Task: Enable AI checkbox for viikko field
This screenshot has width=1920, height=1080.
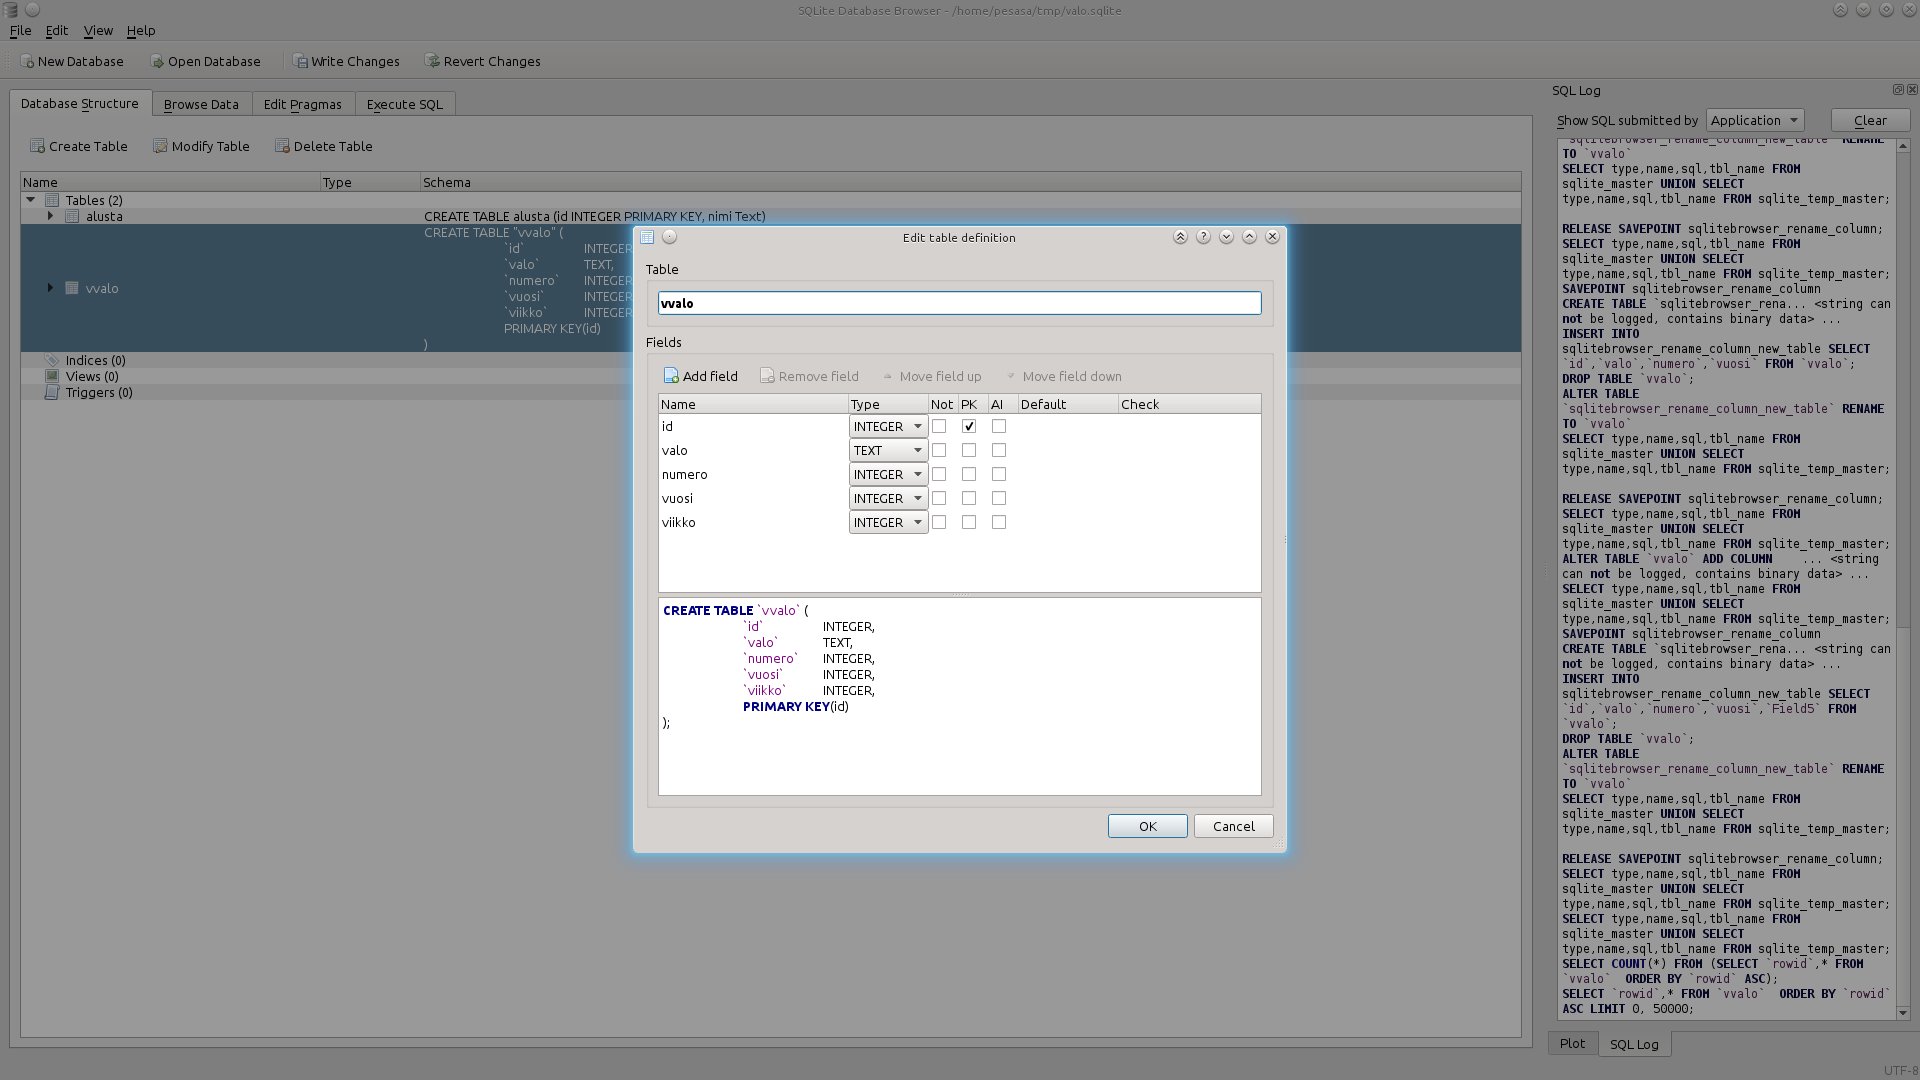Action: [999, 522]
